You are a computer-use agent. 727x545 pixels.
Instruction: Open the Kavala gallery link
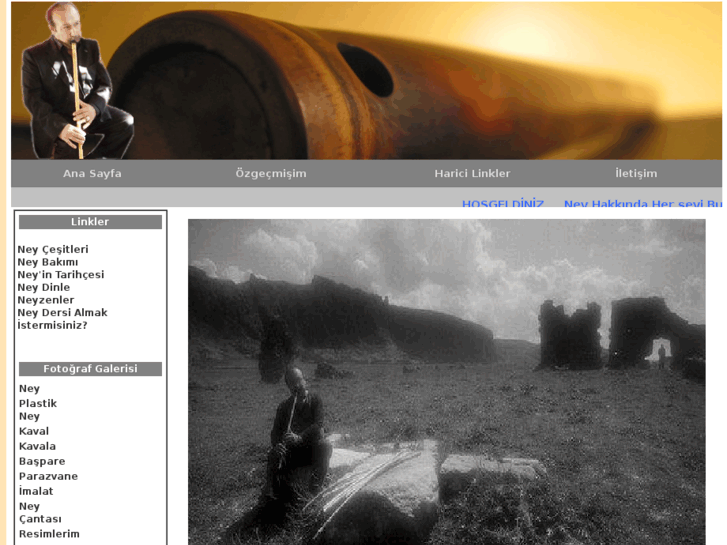pos(37,446)
